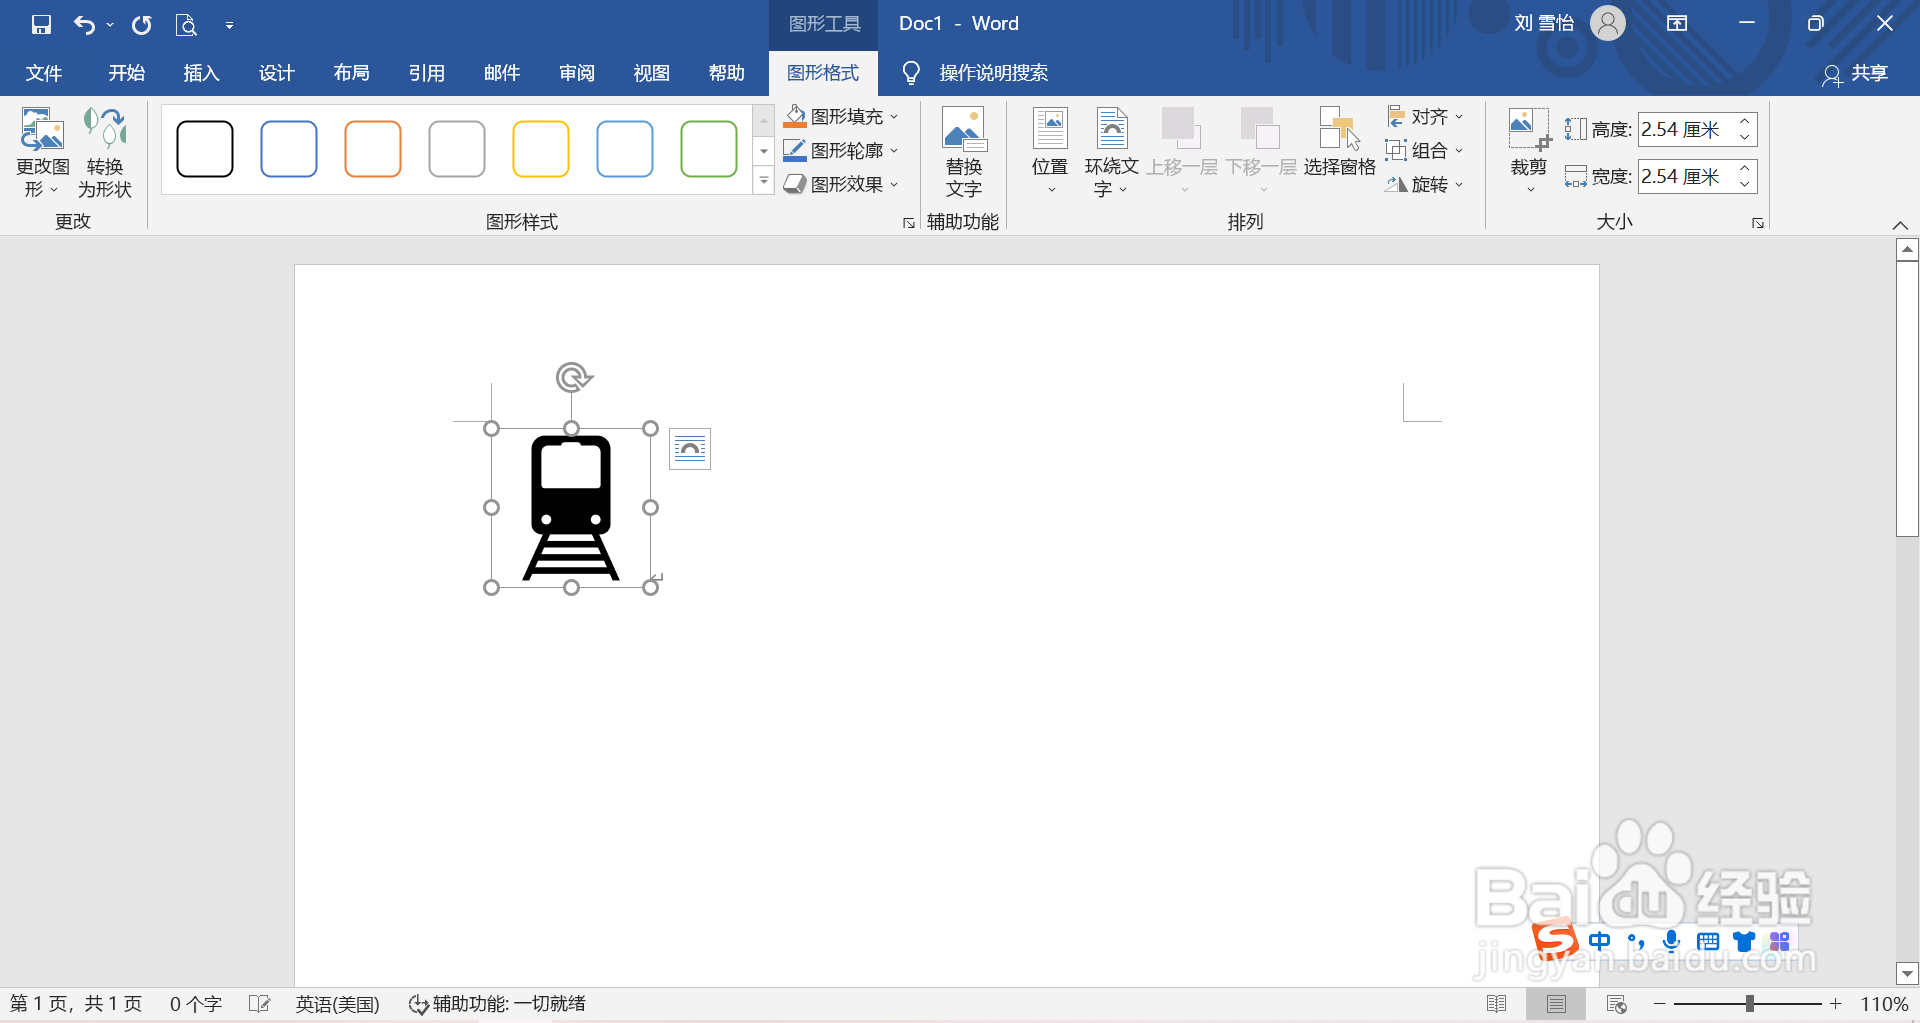
Task: Open the 选择窗格 selection pane
Action: (x=1337, y=140)
